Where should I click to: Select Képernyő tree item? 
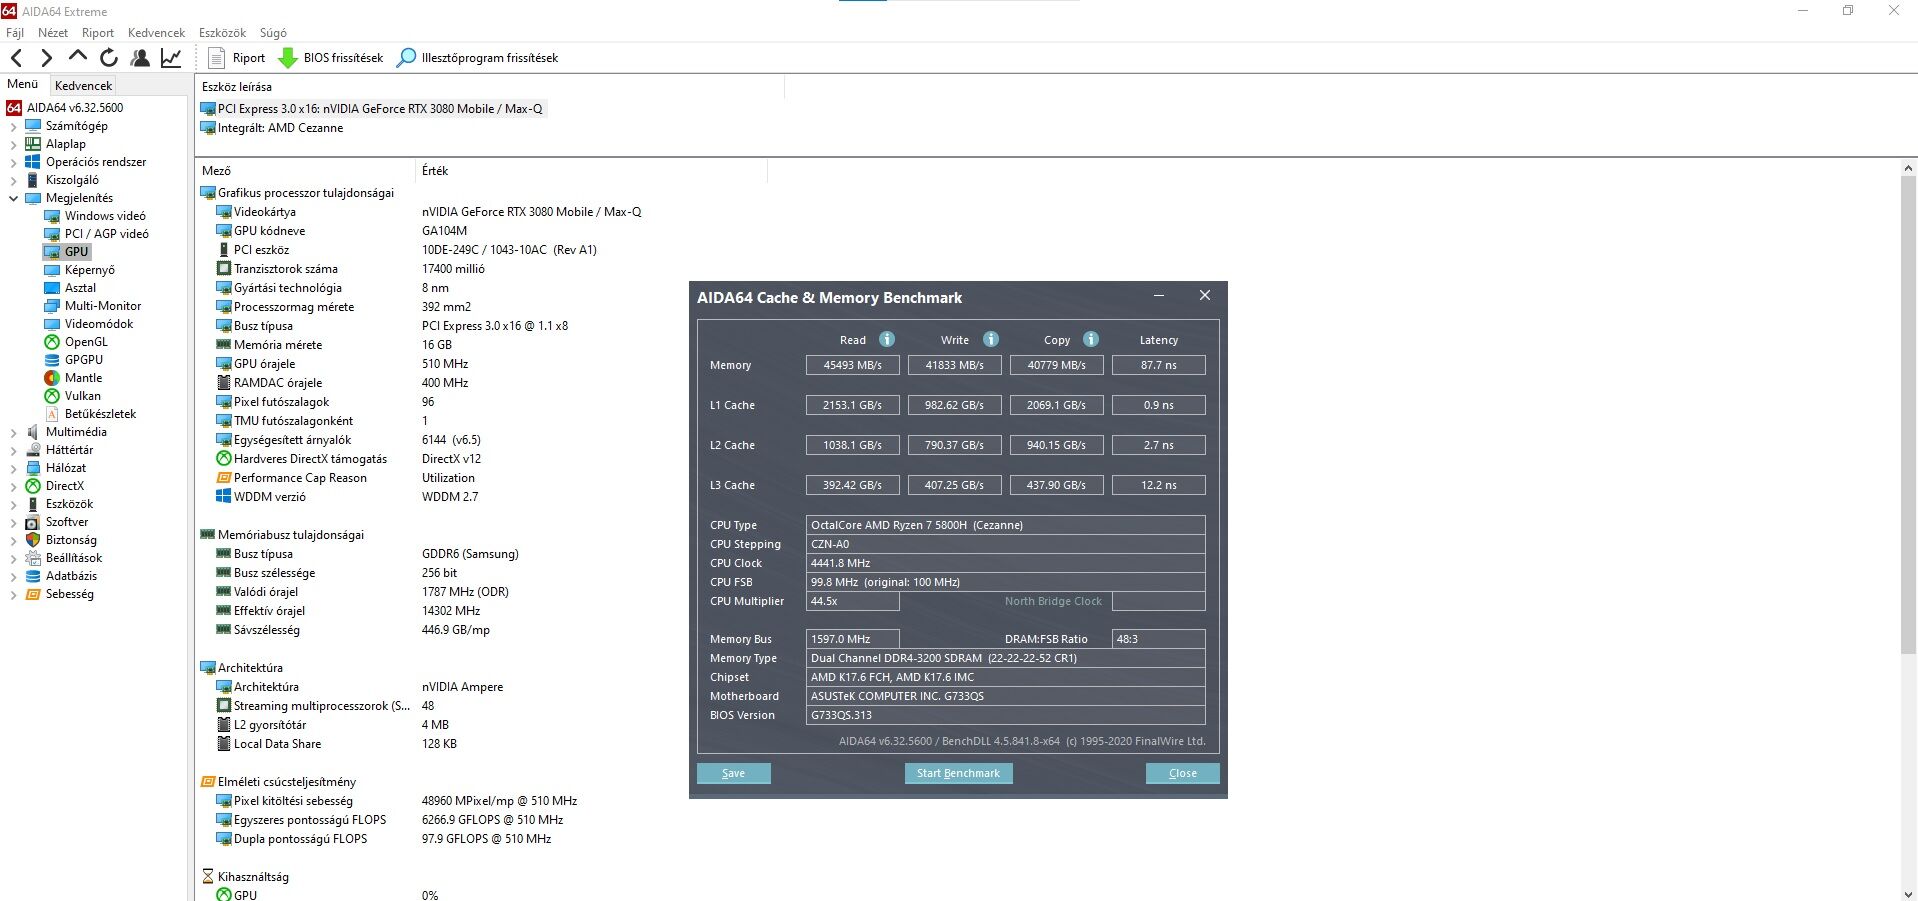[x=80, y=270]
